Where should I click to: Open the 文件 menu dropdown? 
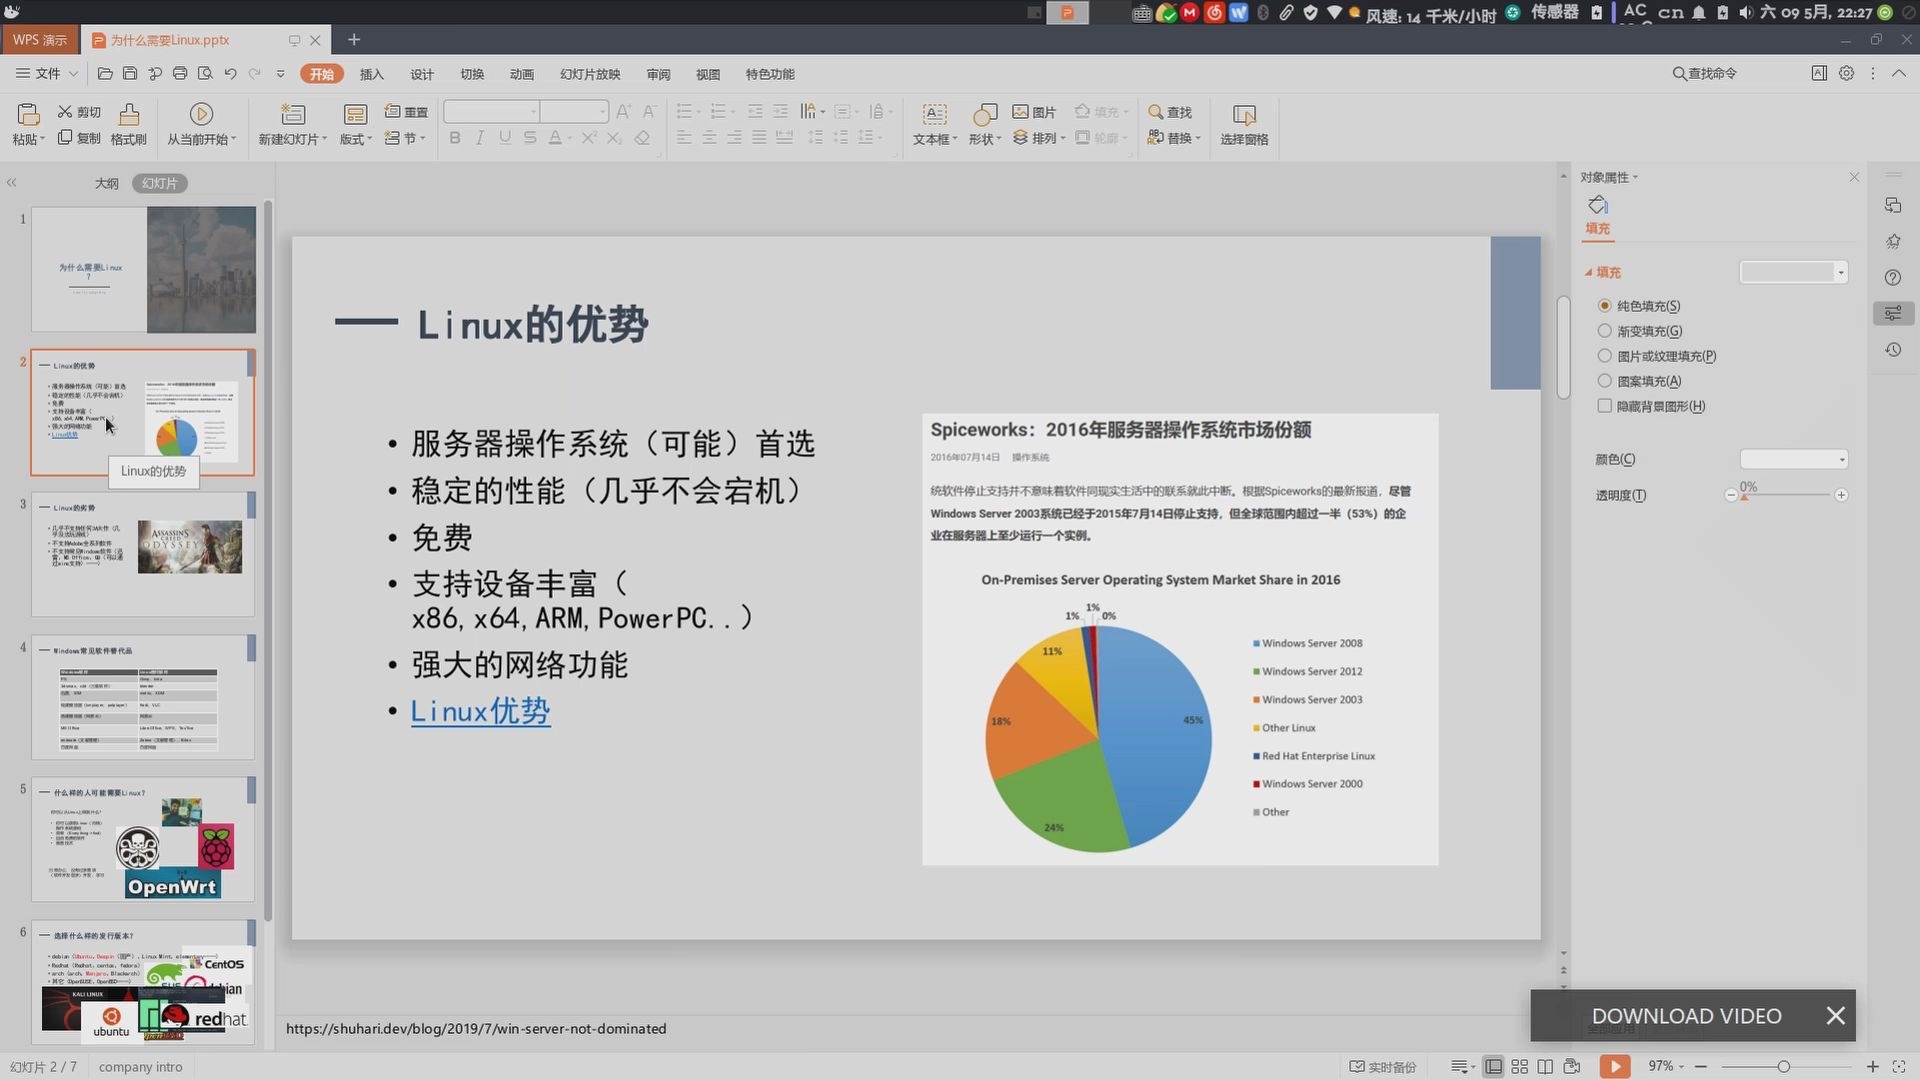click(47, 74)
